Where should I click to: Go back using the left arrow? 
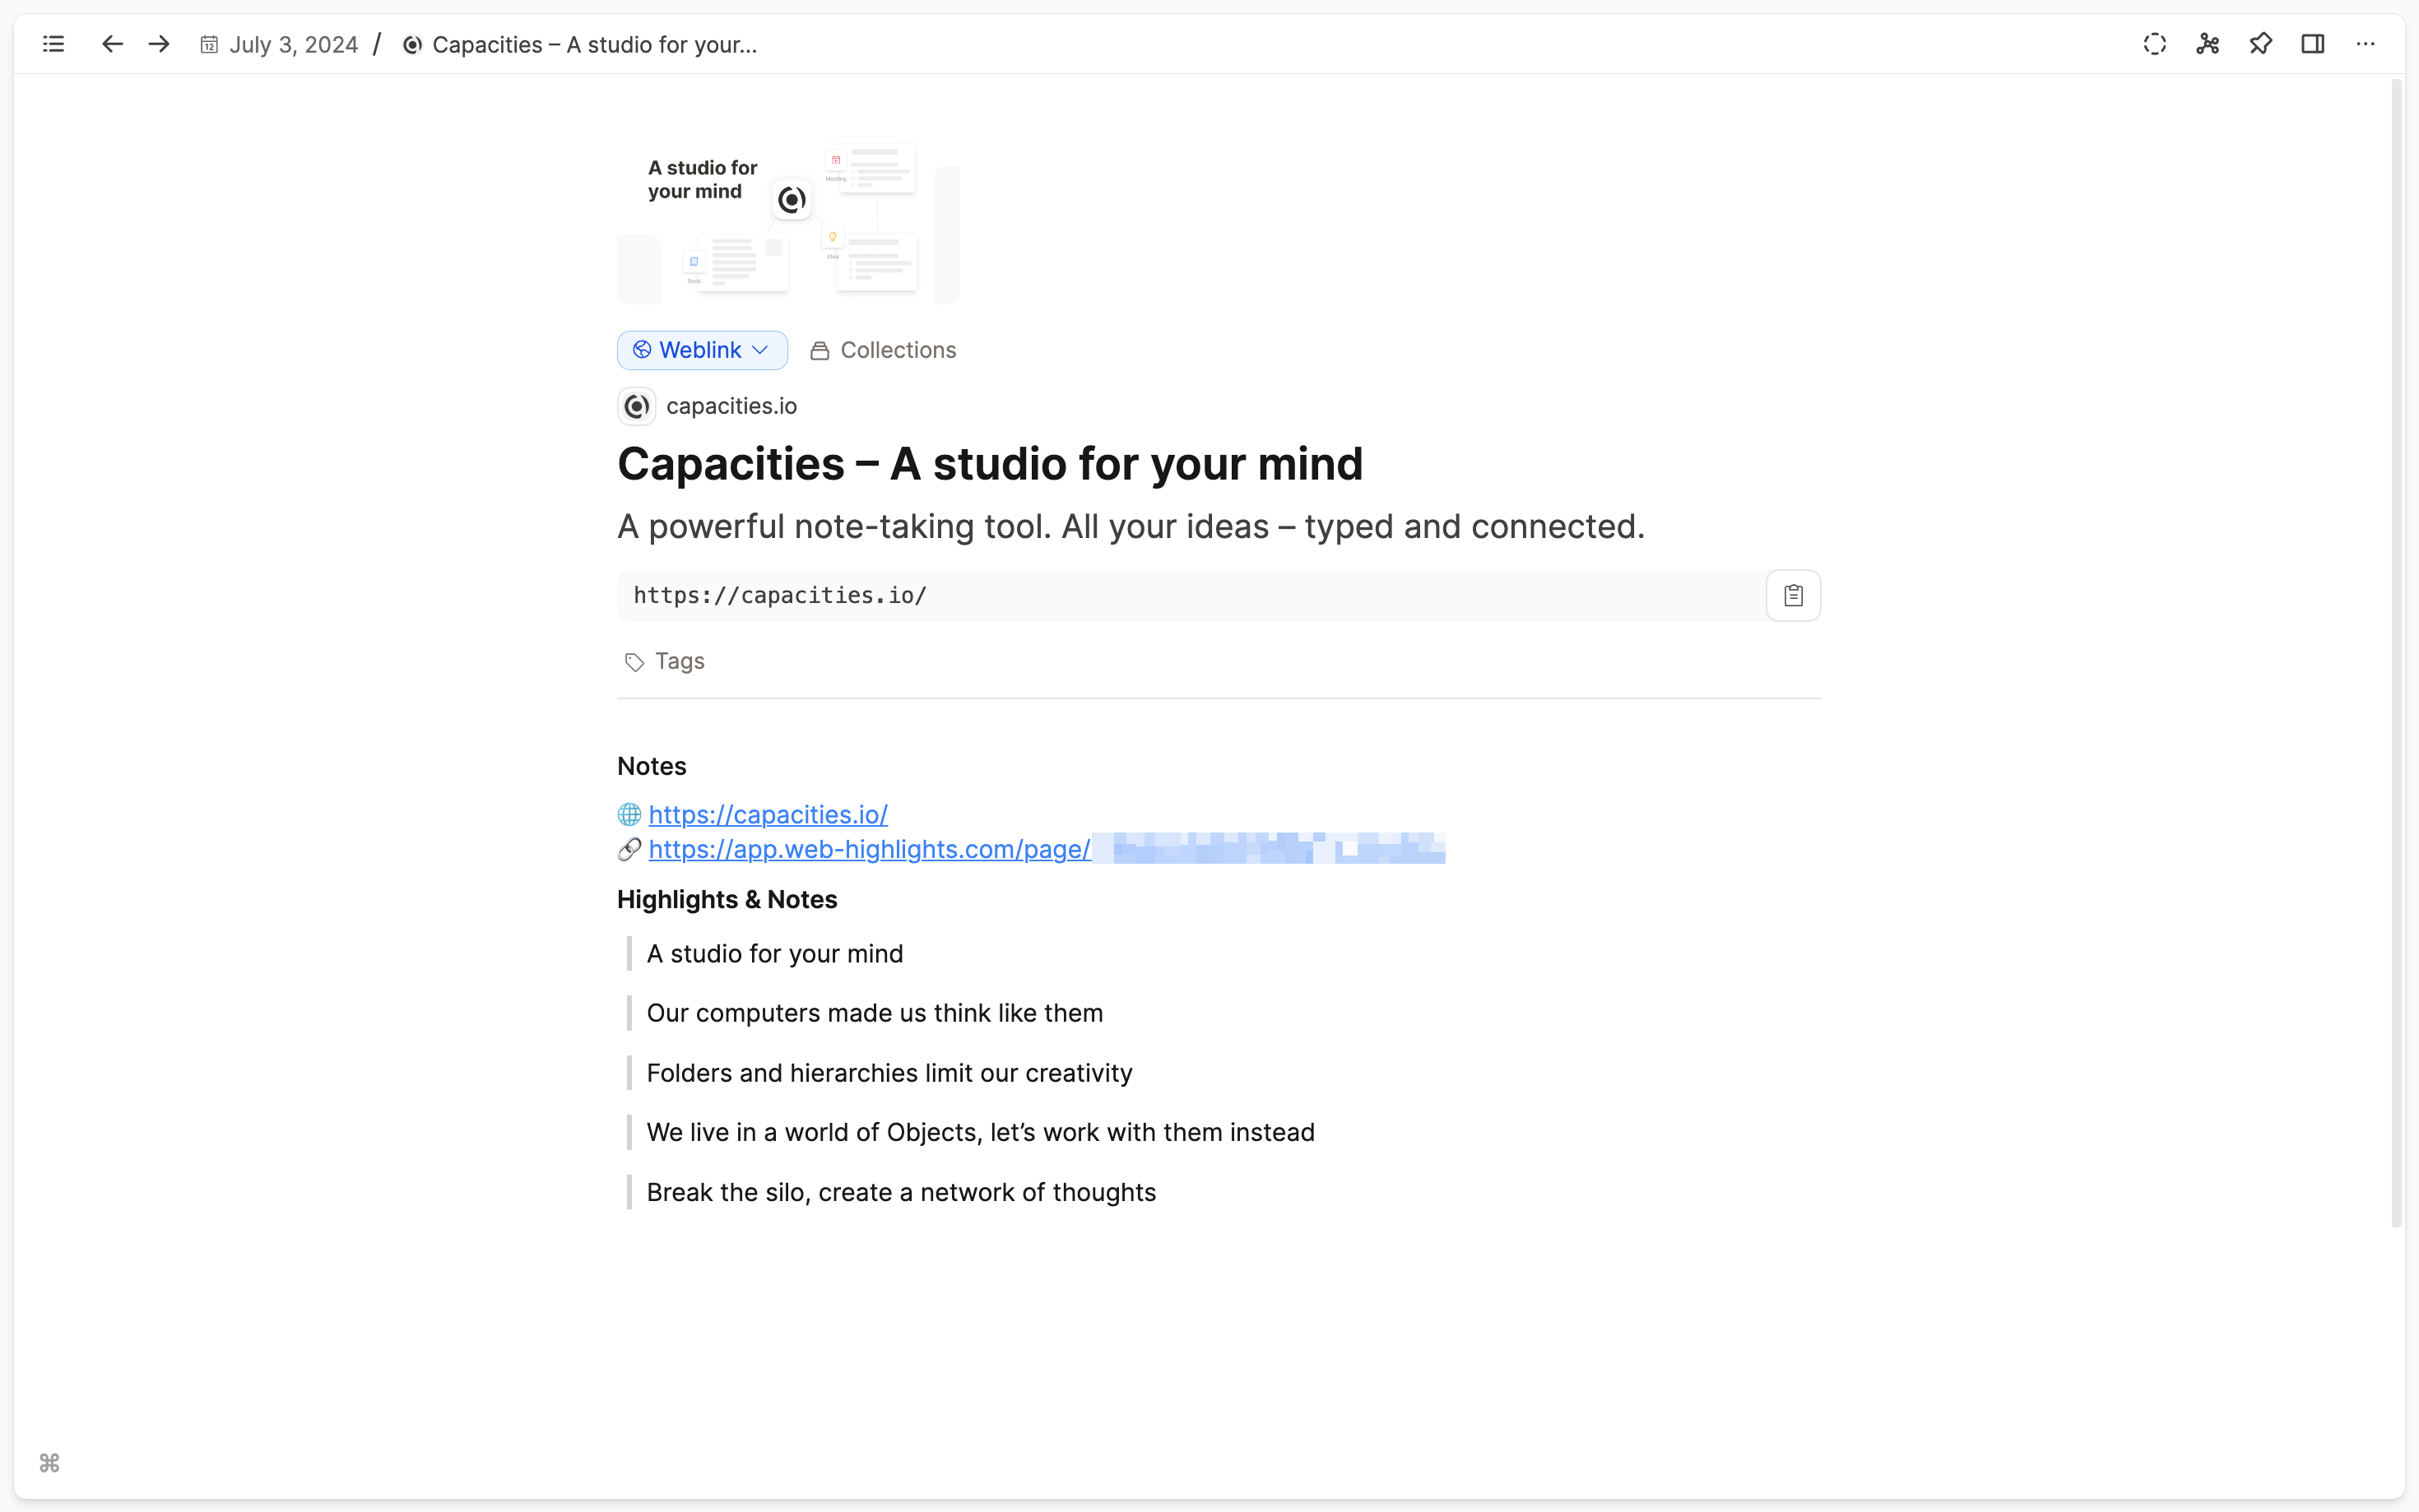click(x=112, y=44)
